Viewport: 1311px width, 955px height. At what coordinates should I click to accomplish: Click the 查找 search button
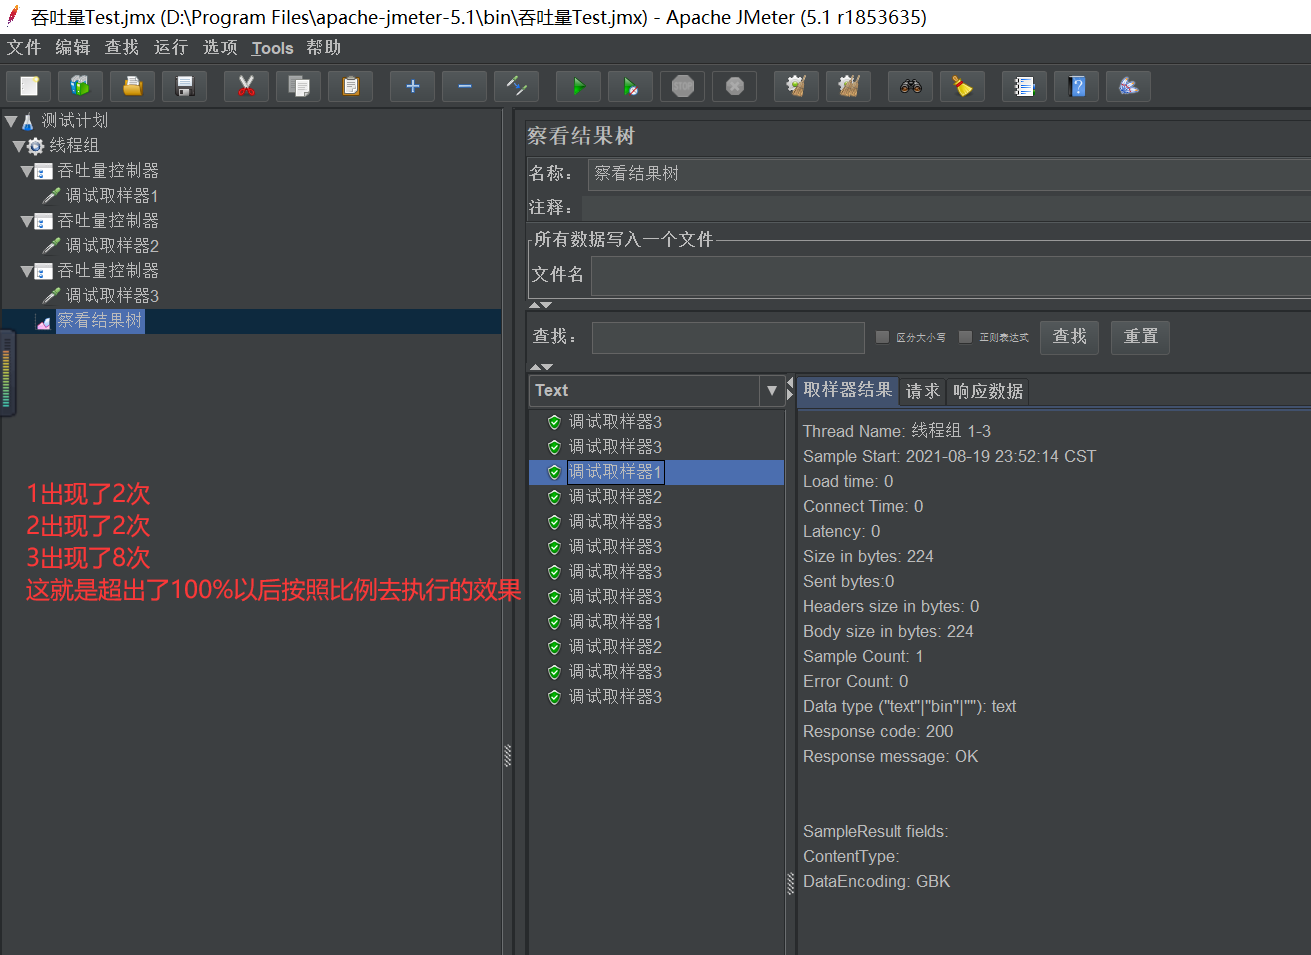coord(1069,338)
